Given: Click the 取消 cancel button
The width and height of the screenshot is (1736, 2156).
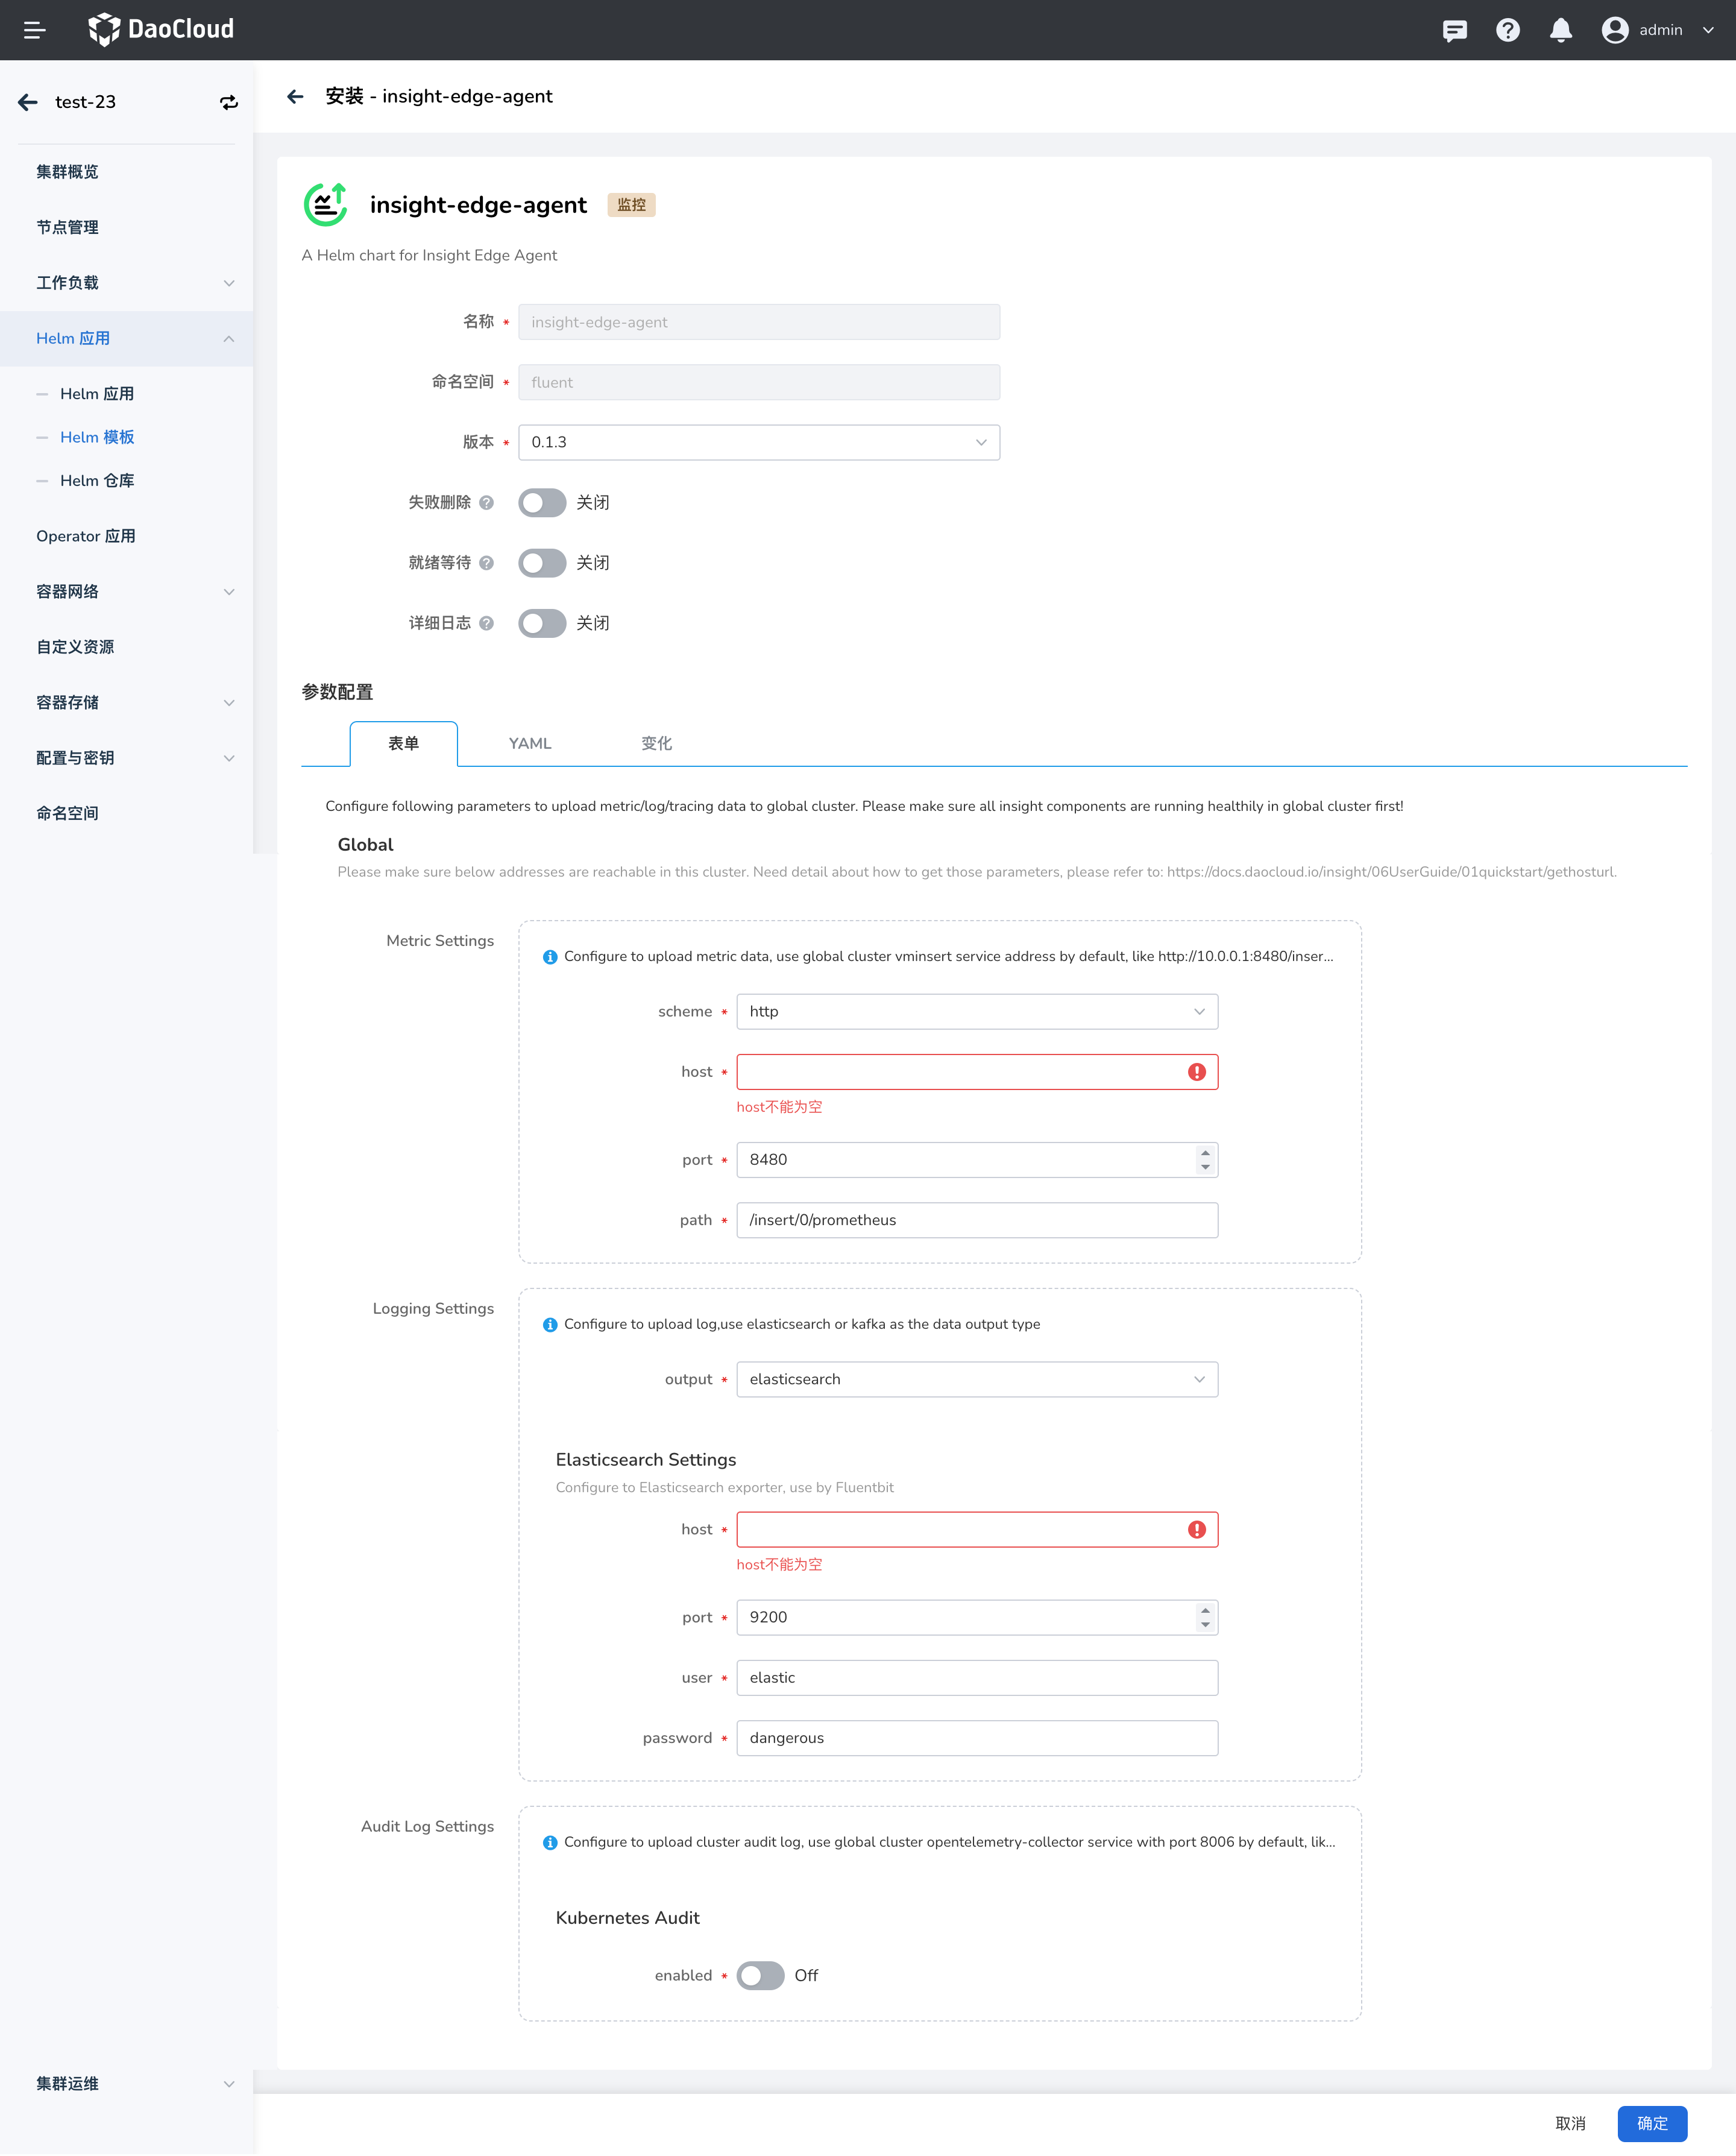Looking at the screenshot, I should pos(1570,2123).
